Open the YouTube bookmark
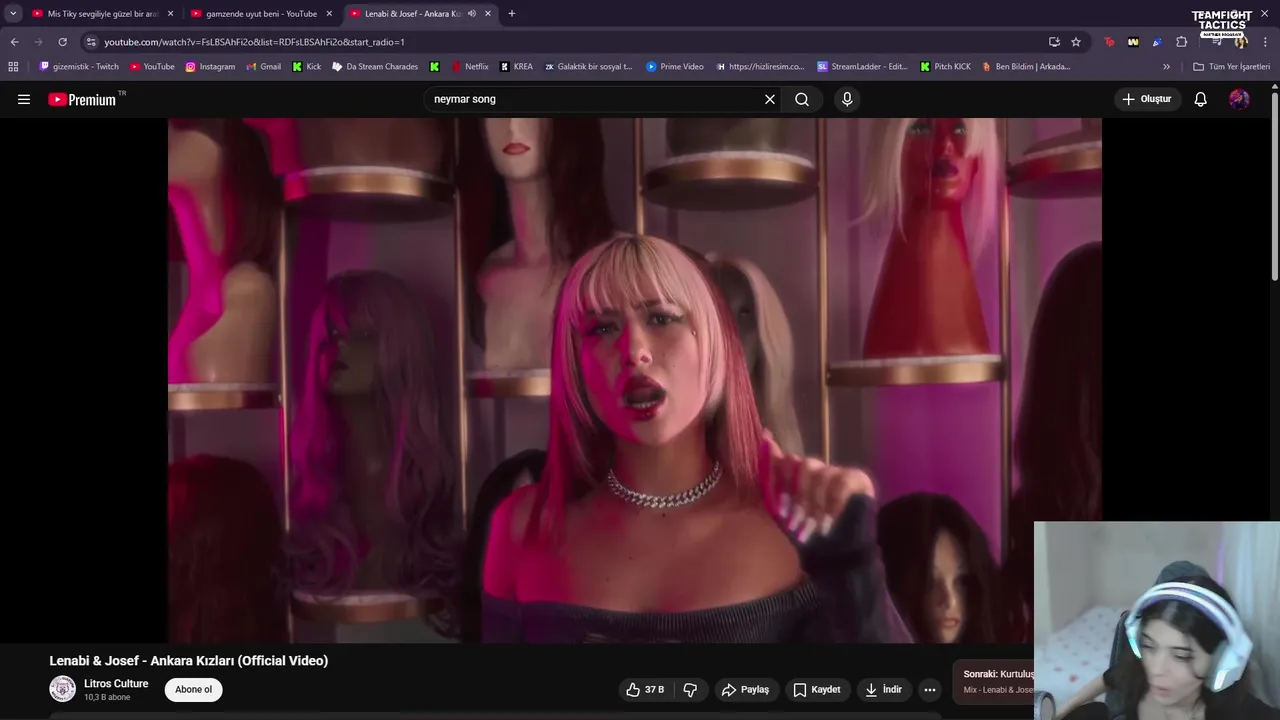The image size is (1280, 720). 152,67
